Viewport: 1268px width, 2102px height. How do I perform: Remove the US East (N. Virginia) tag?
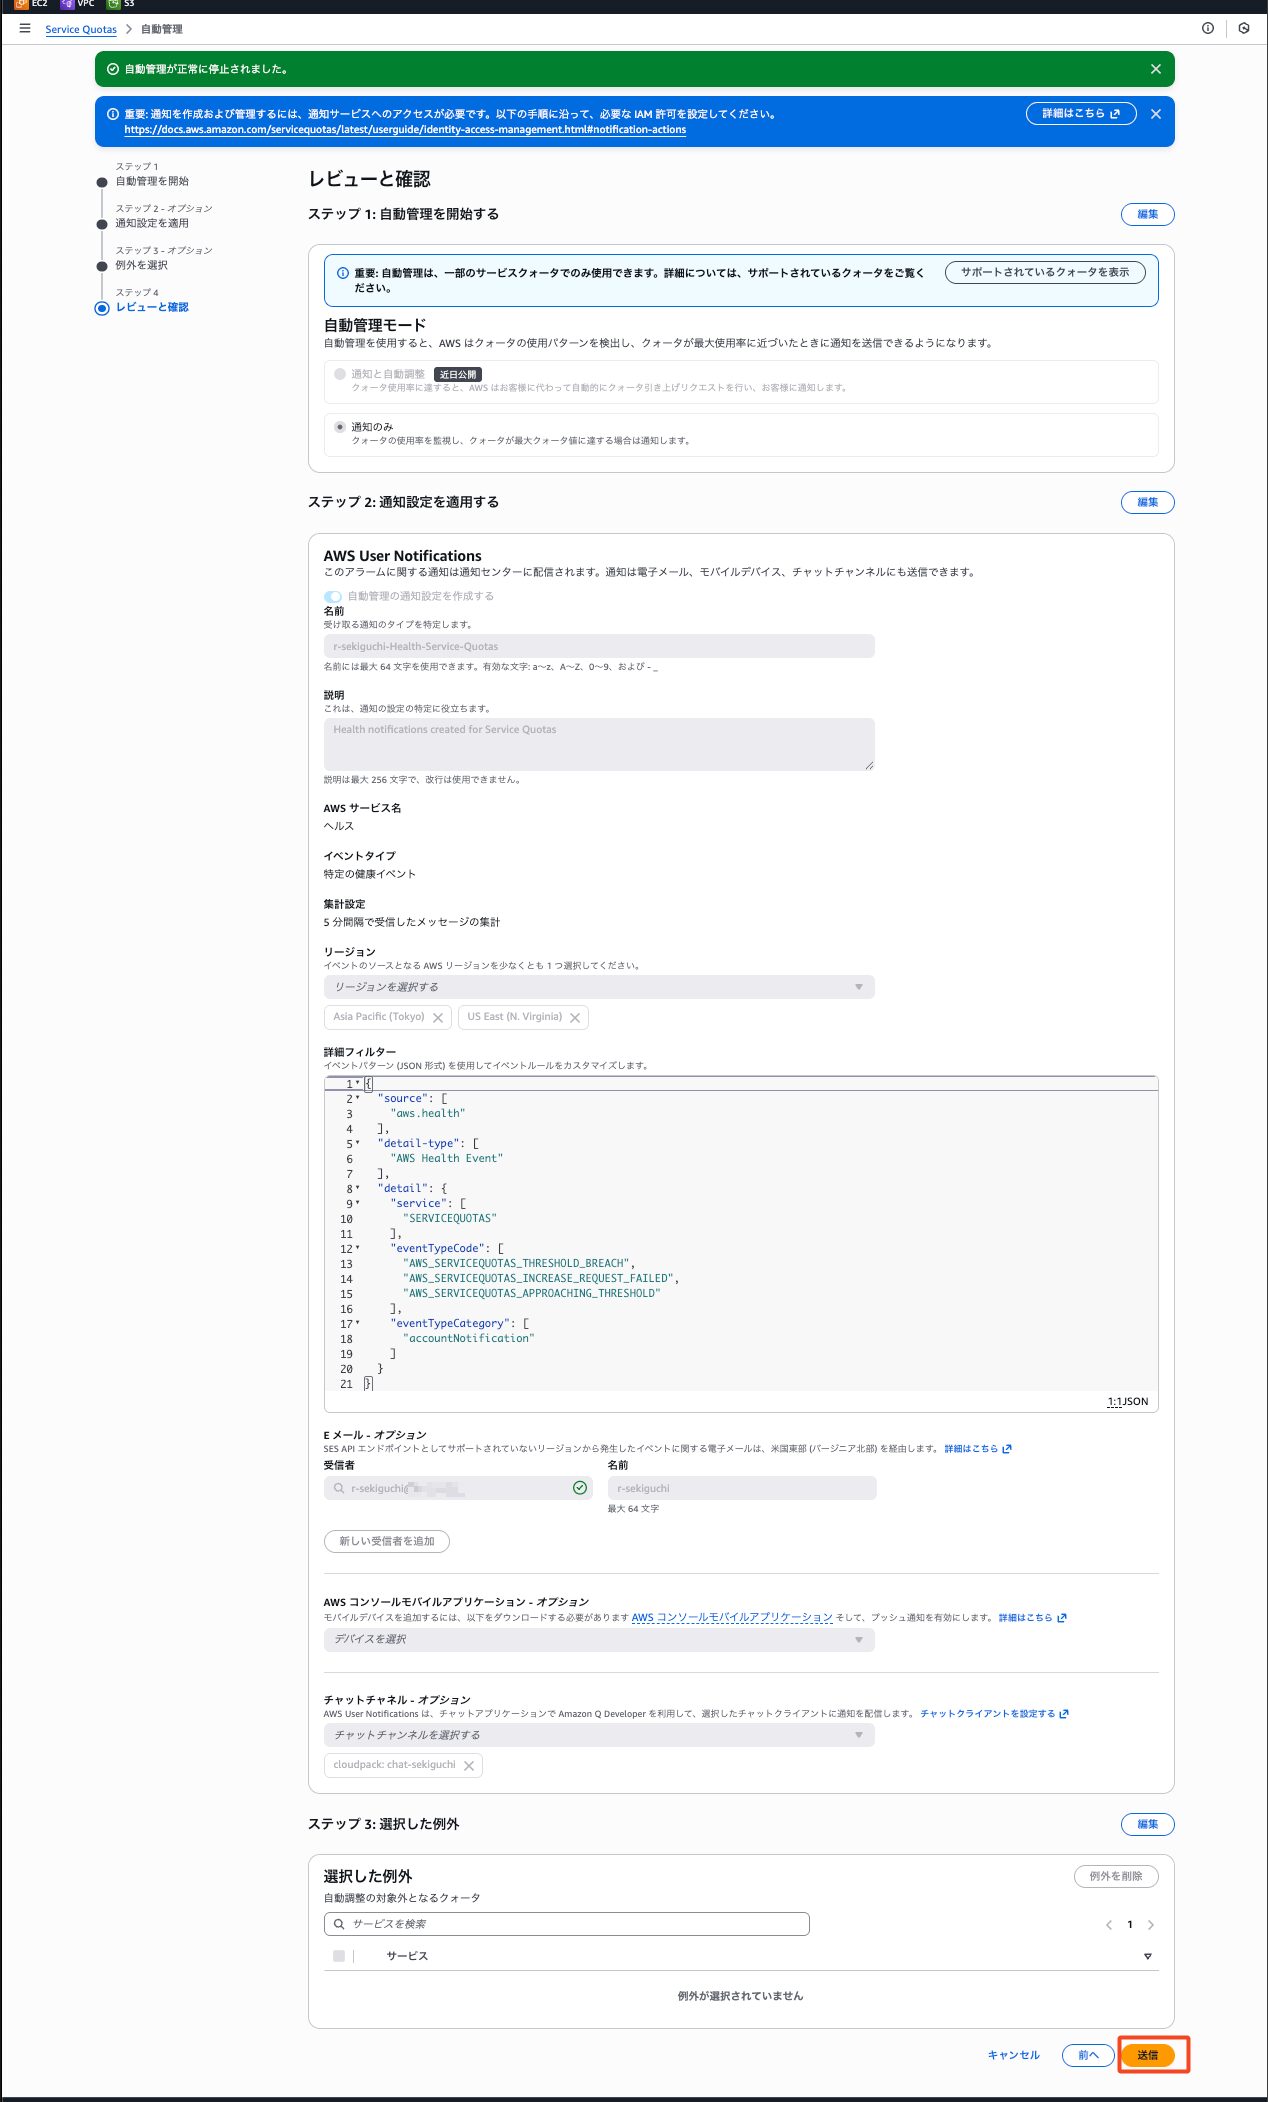tap(575, 1018)
